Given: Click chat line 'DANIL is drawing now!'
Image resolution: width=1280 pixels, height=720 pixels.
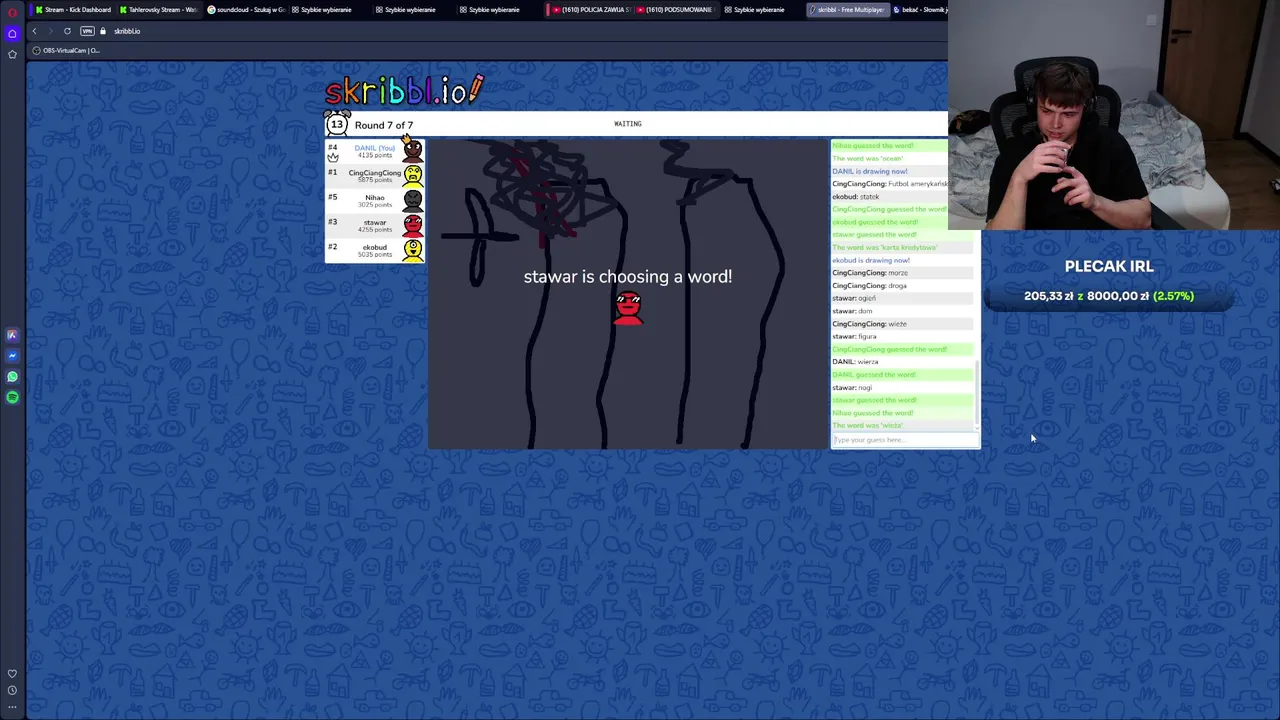Looking at the screenshot, I should pyautogui.click(x=870, y=171).
